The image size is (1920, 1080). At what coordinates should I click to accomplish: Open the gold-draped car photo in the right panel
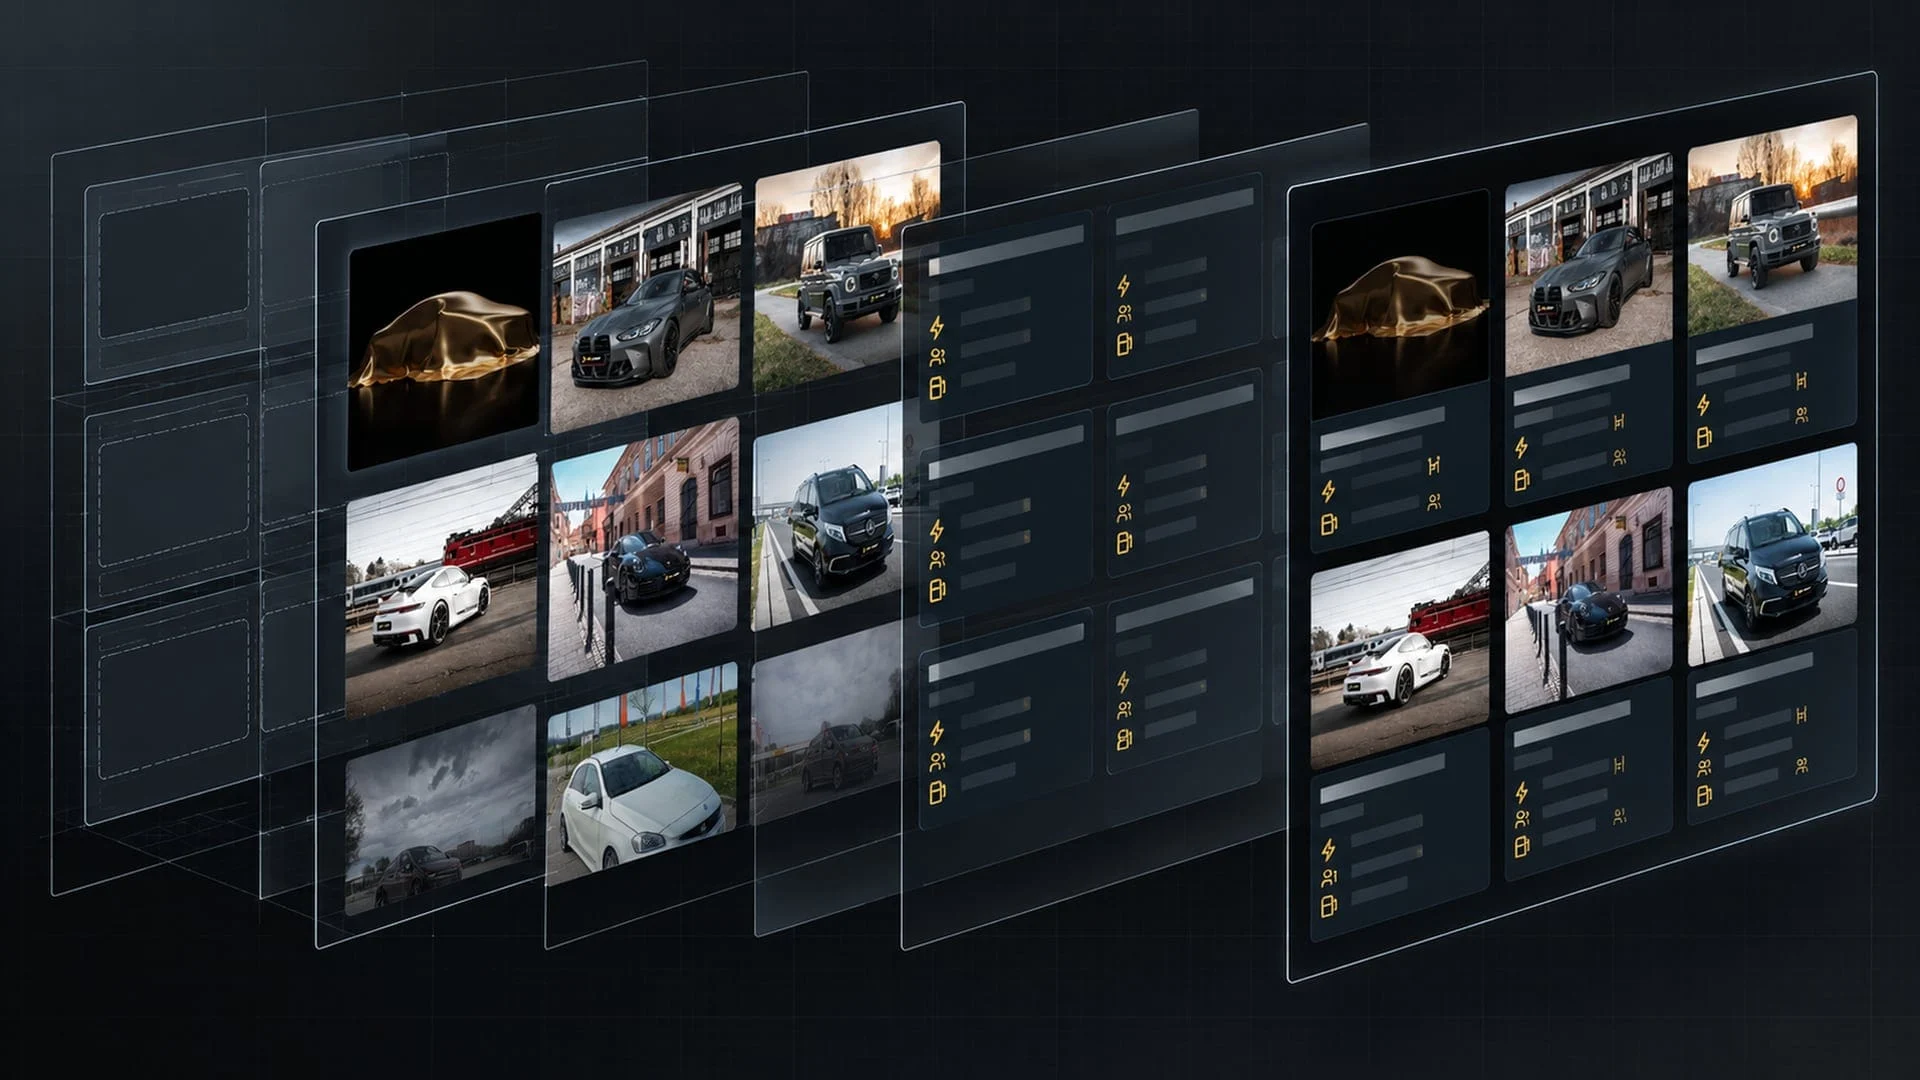[x=1399, y=305]
